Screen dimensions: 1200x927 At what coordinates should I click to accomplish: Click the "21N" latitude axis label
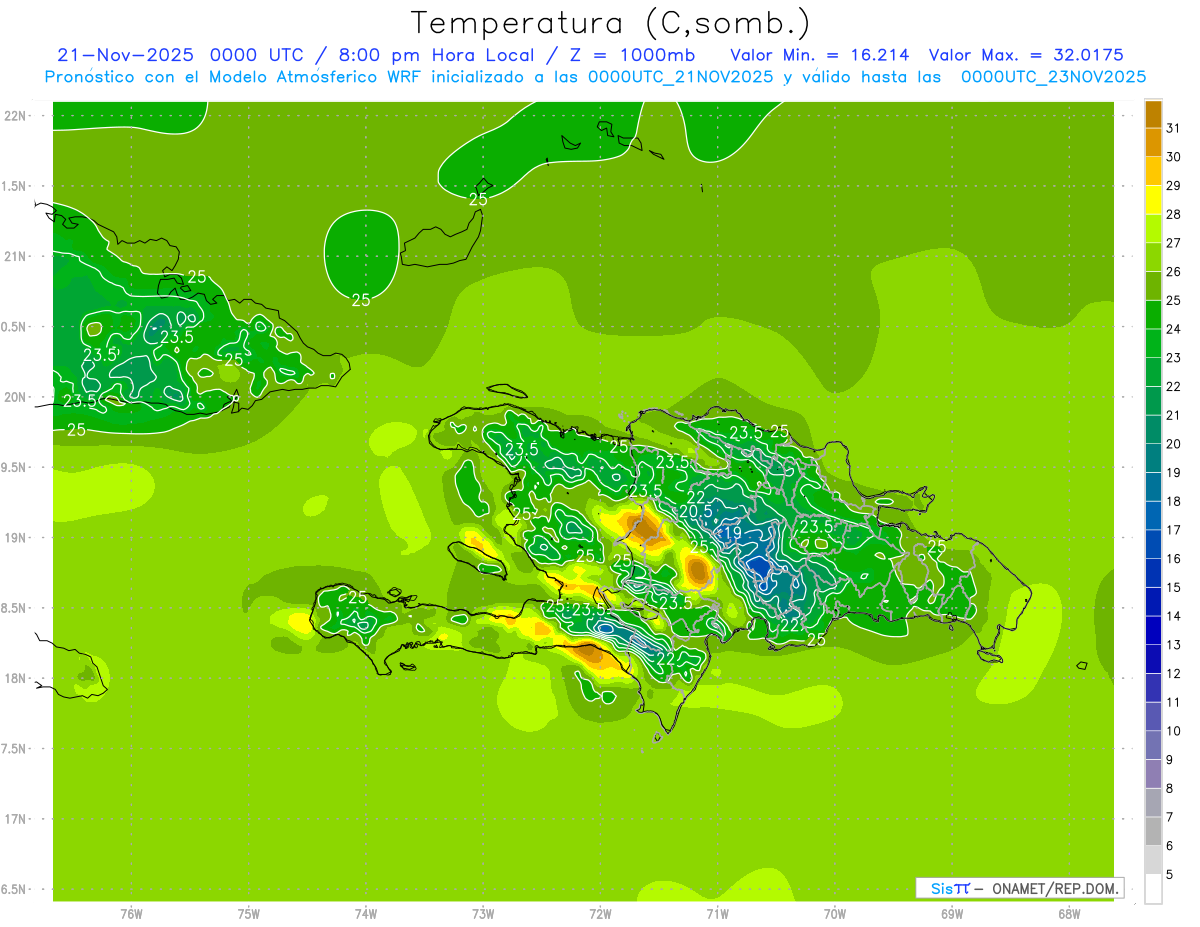pyautogui.click(x=15, y=257)
